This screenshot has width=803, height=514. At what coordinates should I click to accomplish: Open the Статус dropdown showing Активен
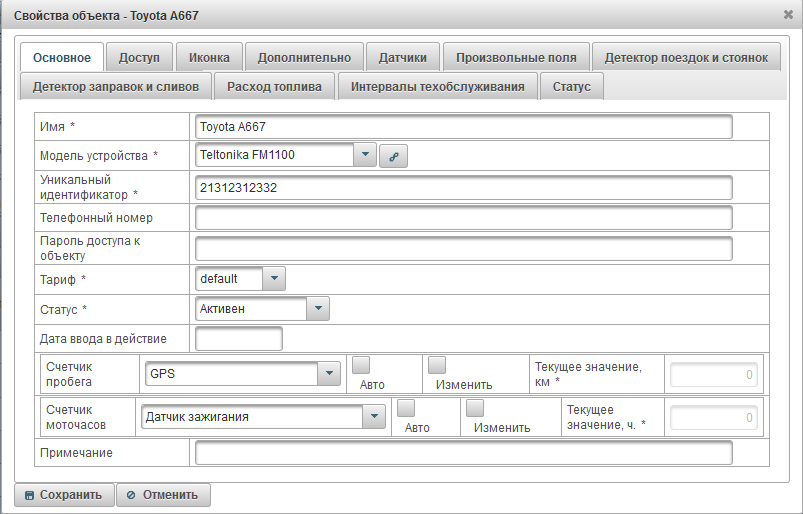(x=318, y=309)
